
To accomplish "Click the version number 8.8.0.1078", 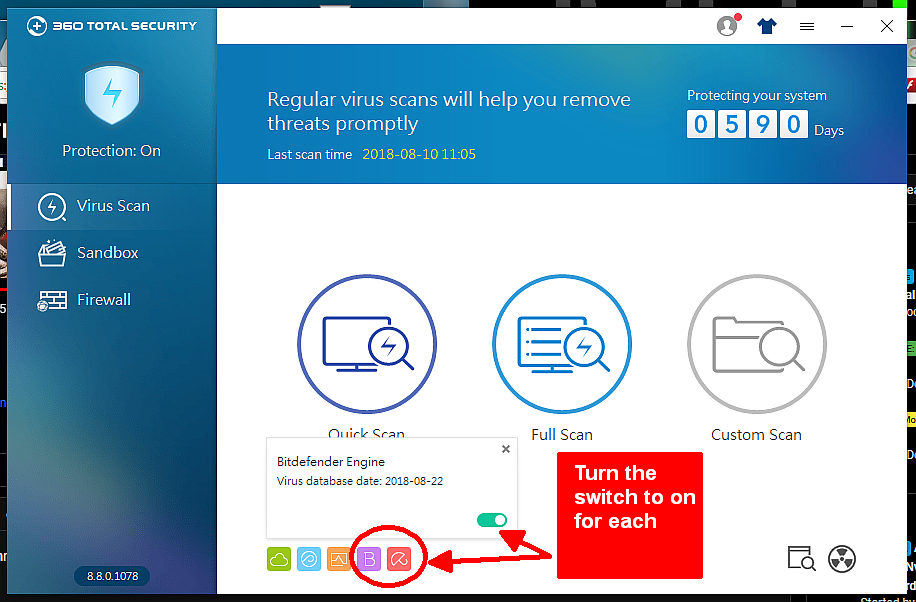I will pos(112,576).
